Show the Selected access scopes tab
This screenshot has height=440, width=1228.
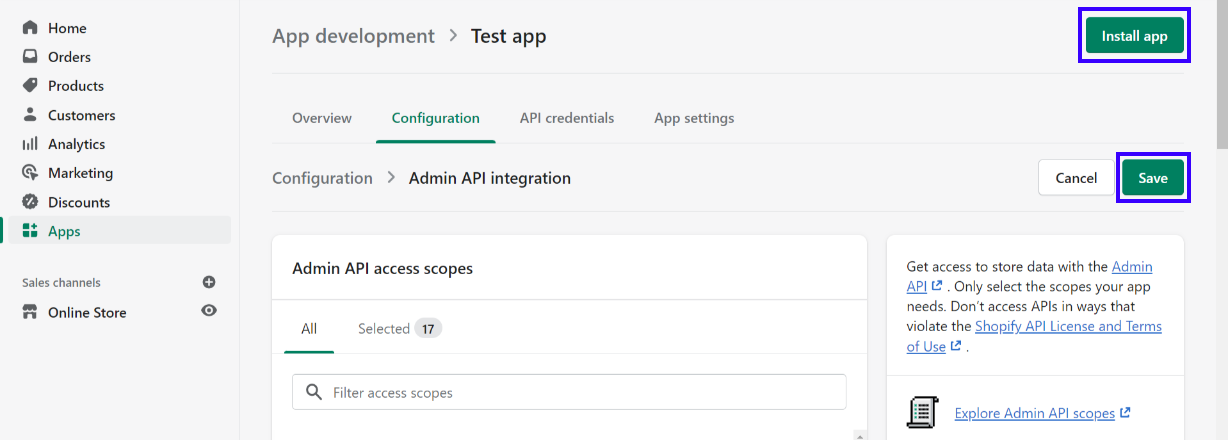pos(399,328)
